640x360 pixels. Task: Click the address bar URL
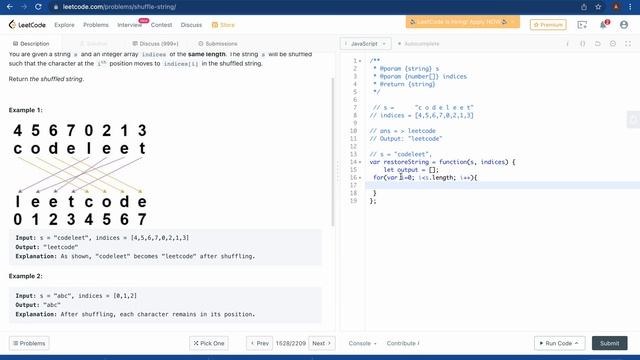[119, 7]
